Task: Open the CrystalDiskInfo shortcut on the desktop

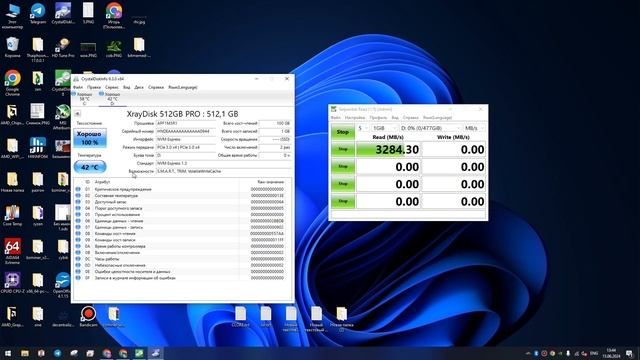Action: tap(63, 14)
